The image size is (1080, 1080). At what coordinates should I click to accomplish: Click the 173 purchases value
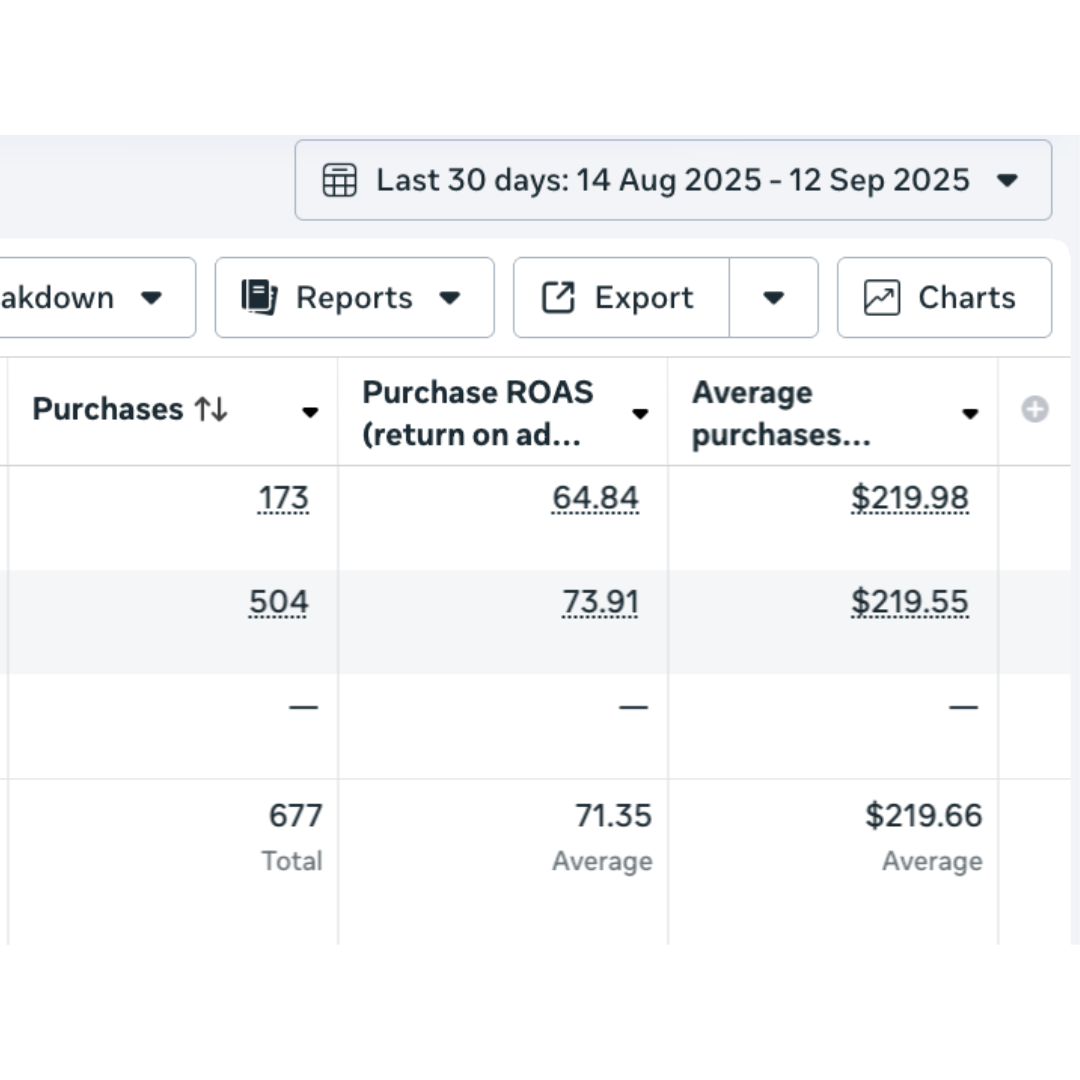(x=283, y=498)
